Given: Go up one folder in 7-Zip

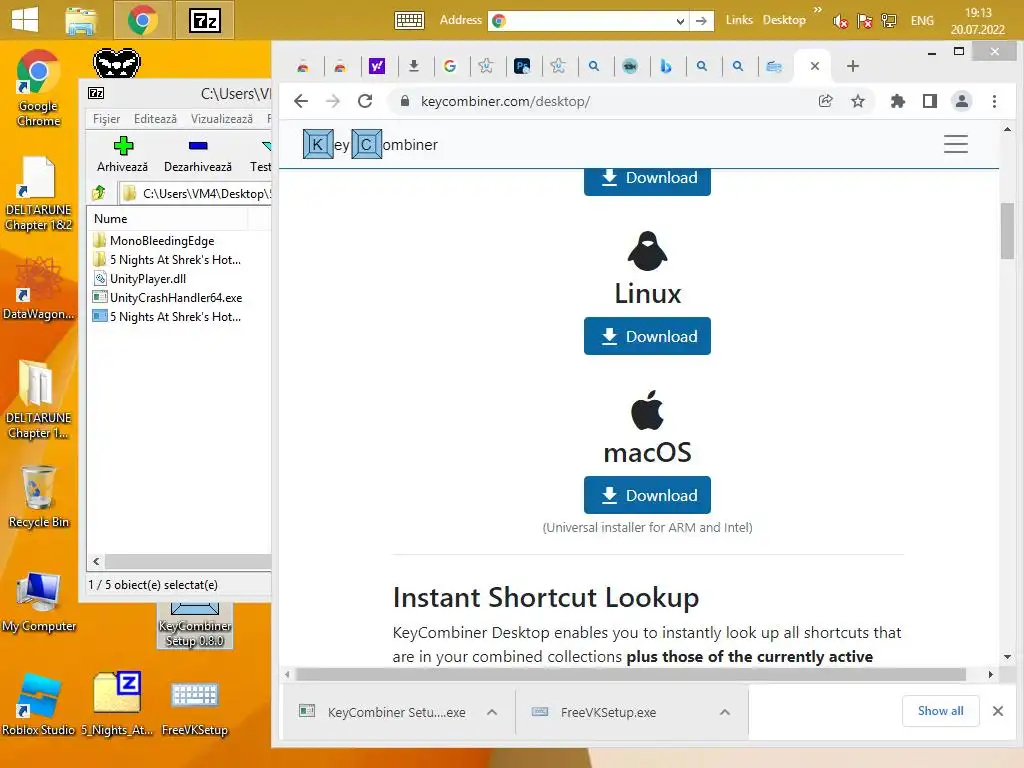Looking at the screenshot, I should click(99, 193).
